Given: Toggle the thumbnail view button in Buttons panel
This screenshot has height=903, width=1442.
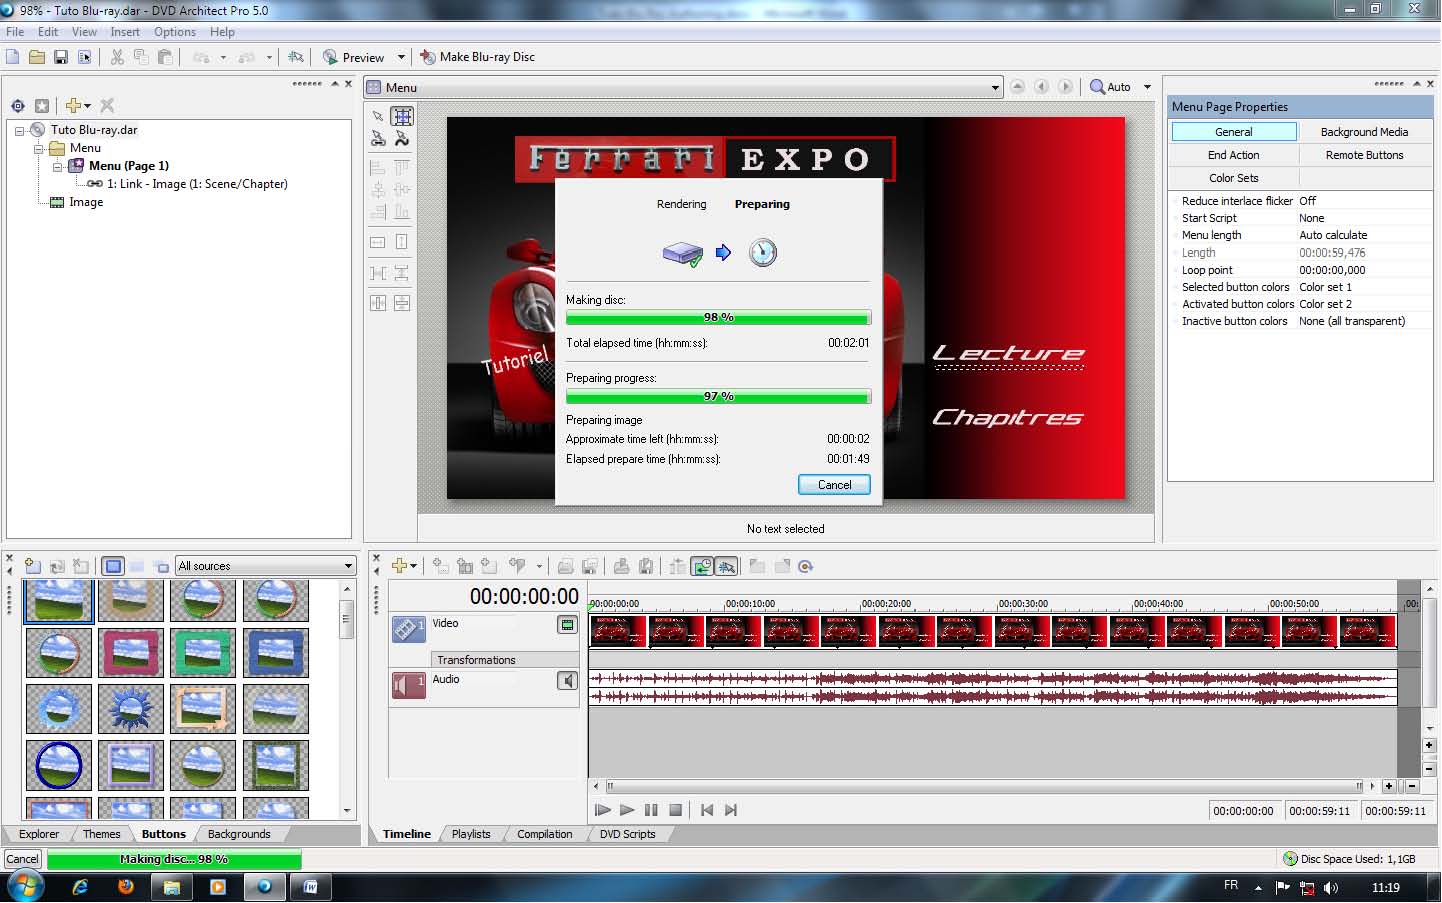Looking at the screenshot, I should tap(113, 566).
